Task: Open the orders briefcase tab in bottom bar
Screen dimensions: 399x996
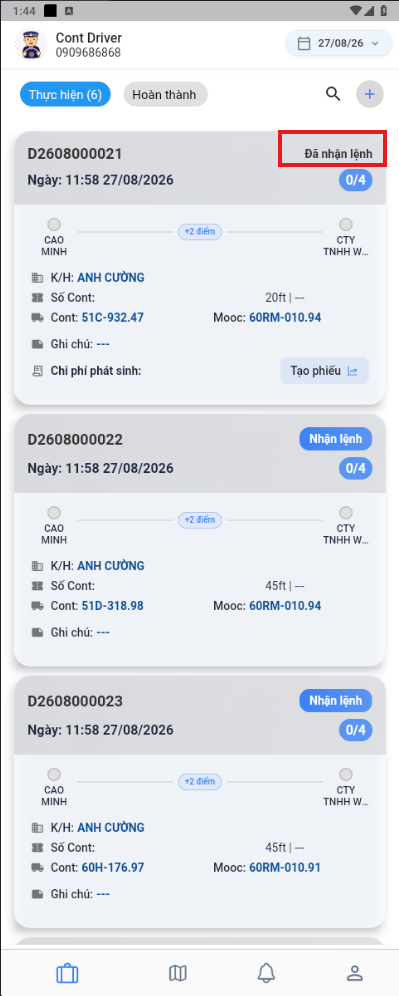Action: pyautogui.click(x=67, y=972)
